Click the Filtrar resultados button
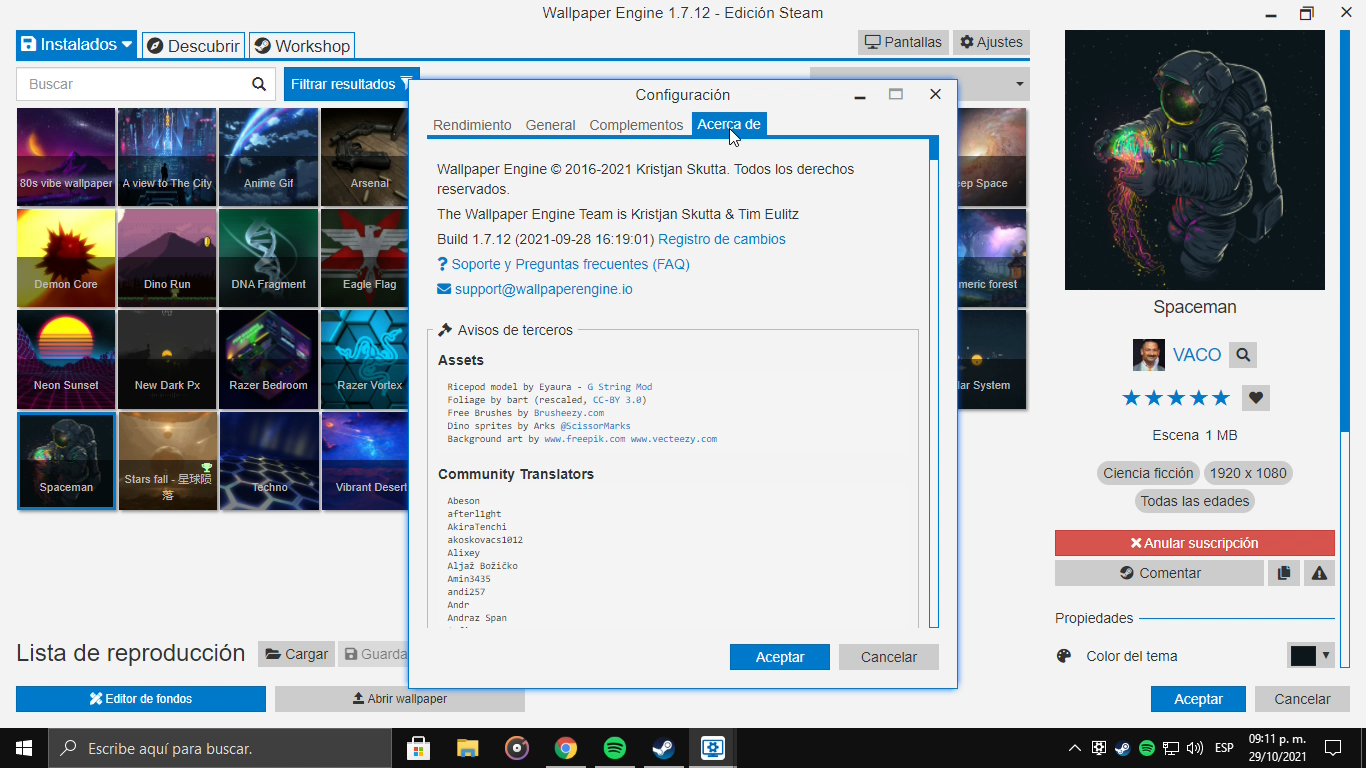 click(x=351, y=84)
